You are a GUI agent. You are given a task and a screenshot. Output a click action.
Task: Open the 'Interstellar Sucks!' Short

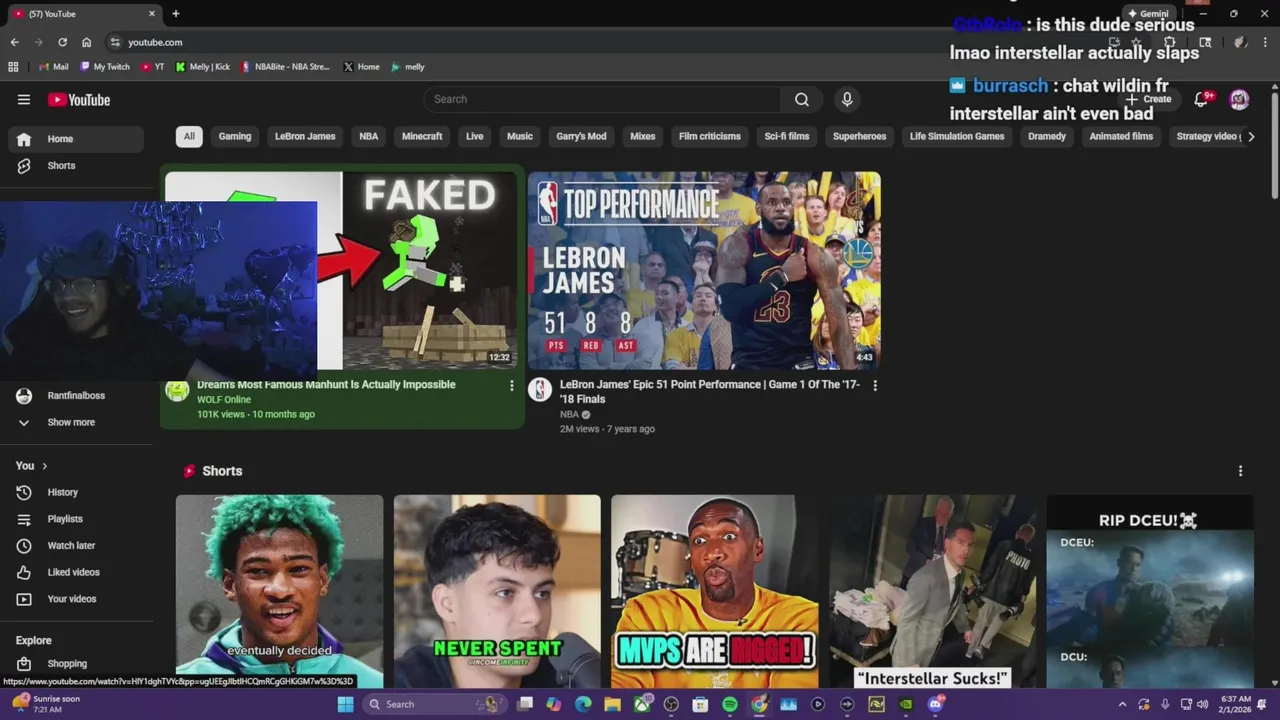pyautogui.click(x=932, y=591)
